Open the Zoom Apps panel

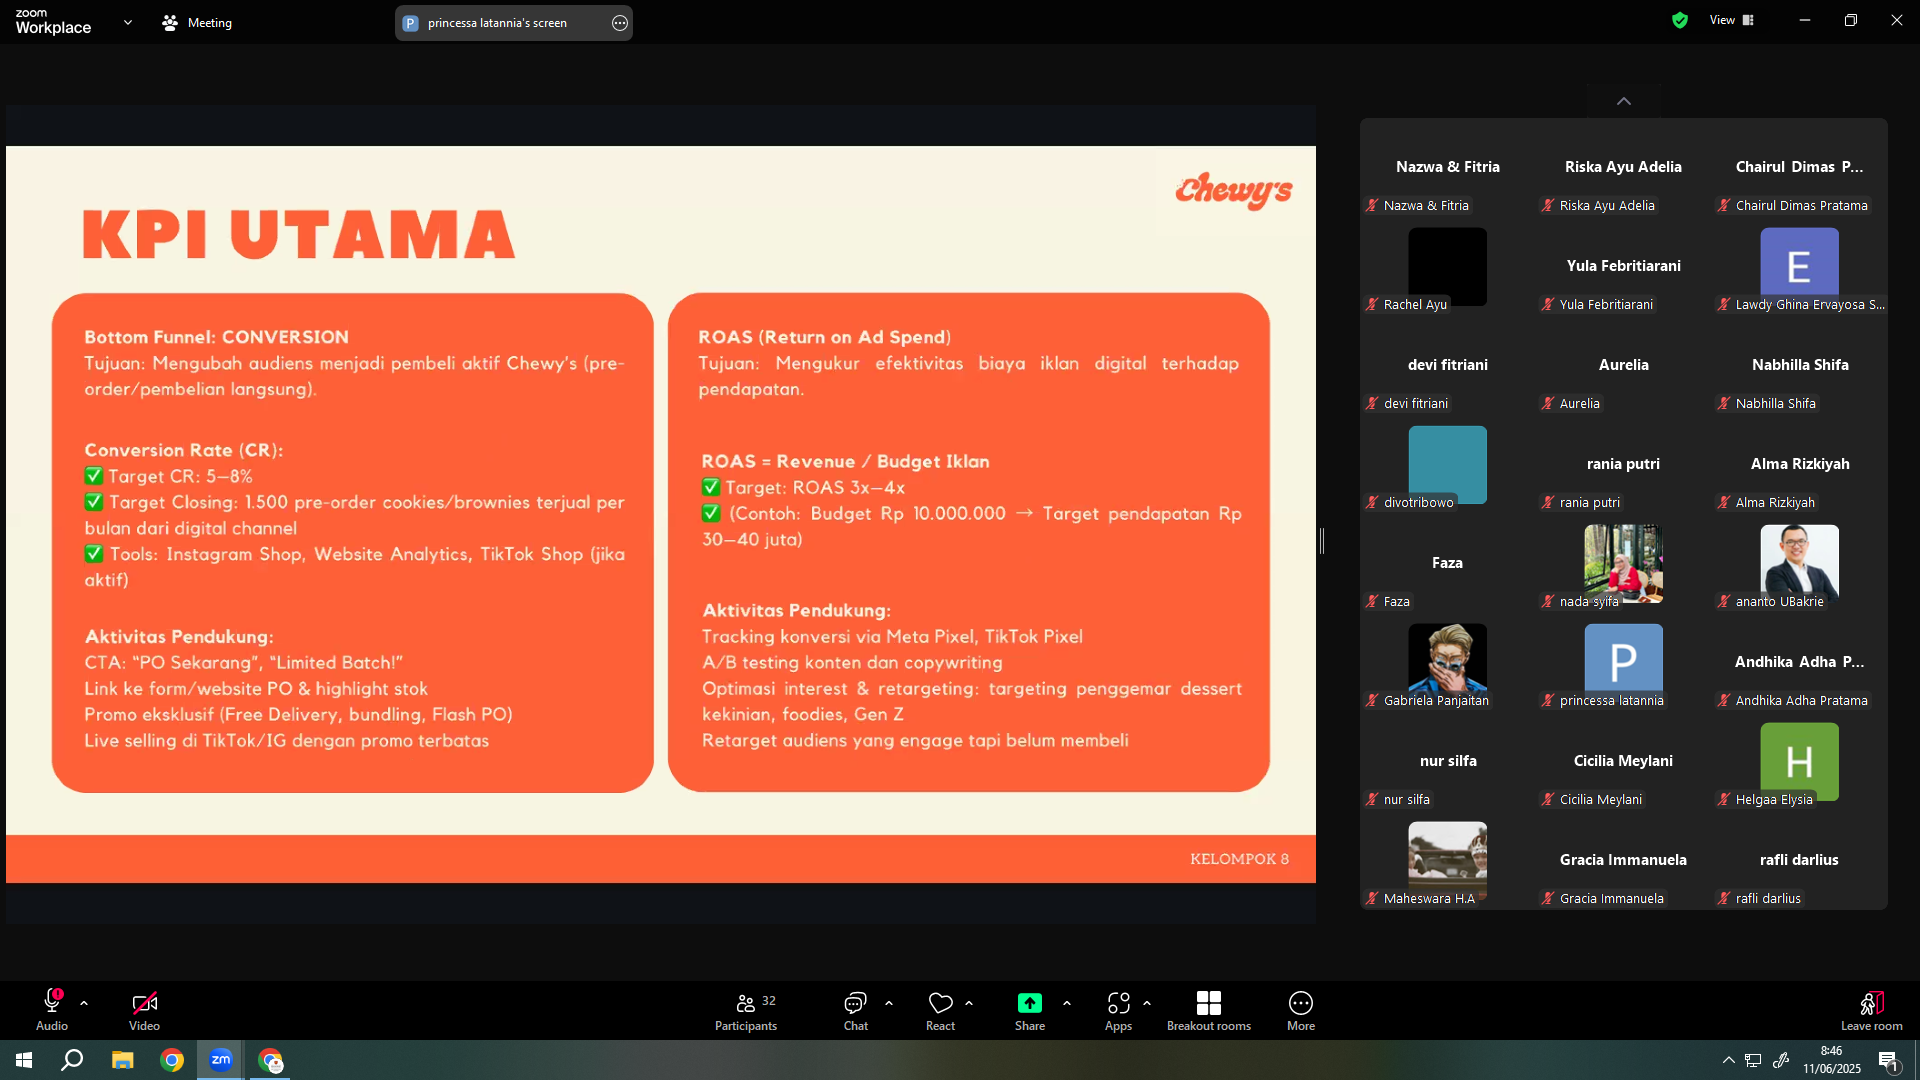tap(1118, 1010)
